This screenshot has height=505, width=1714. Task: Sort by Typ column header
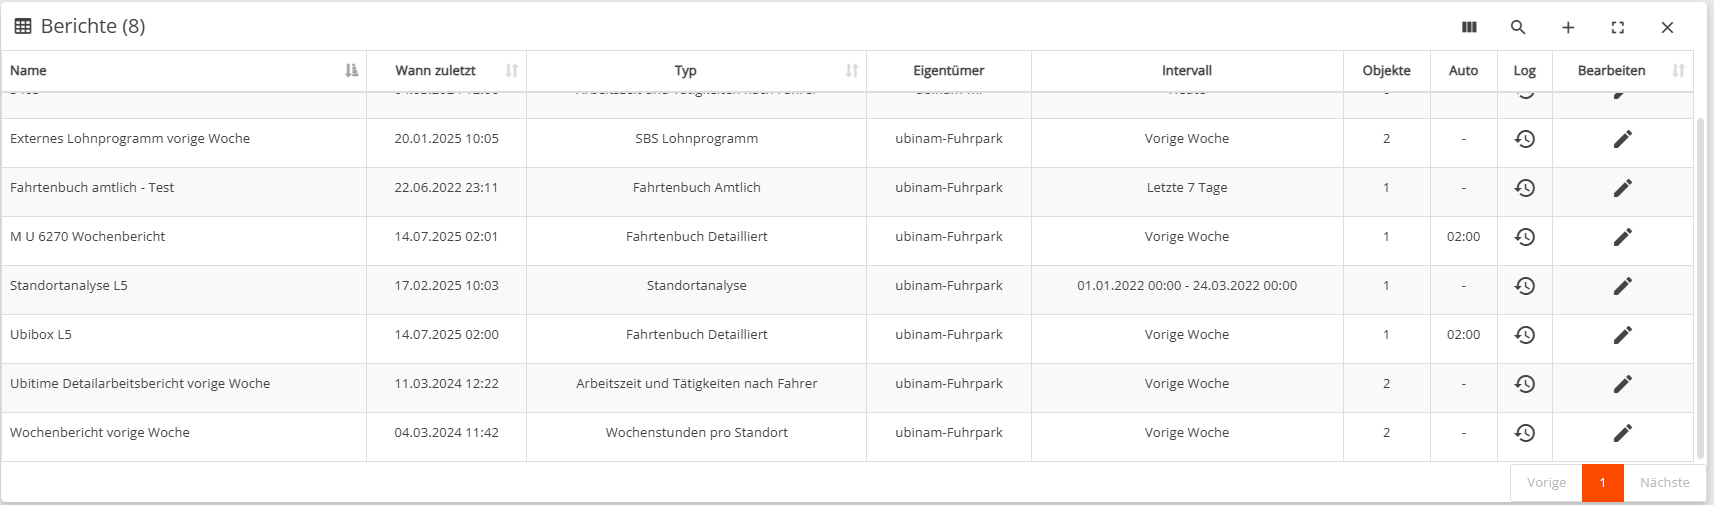(x=851, y=70)
